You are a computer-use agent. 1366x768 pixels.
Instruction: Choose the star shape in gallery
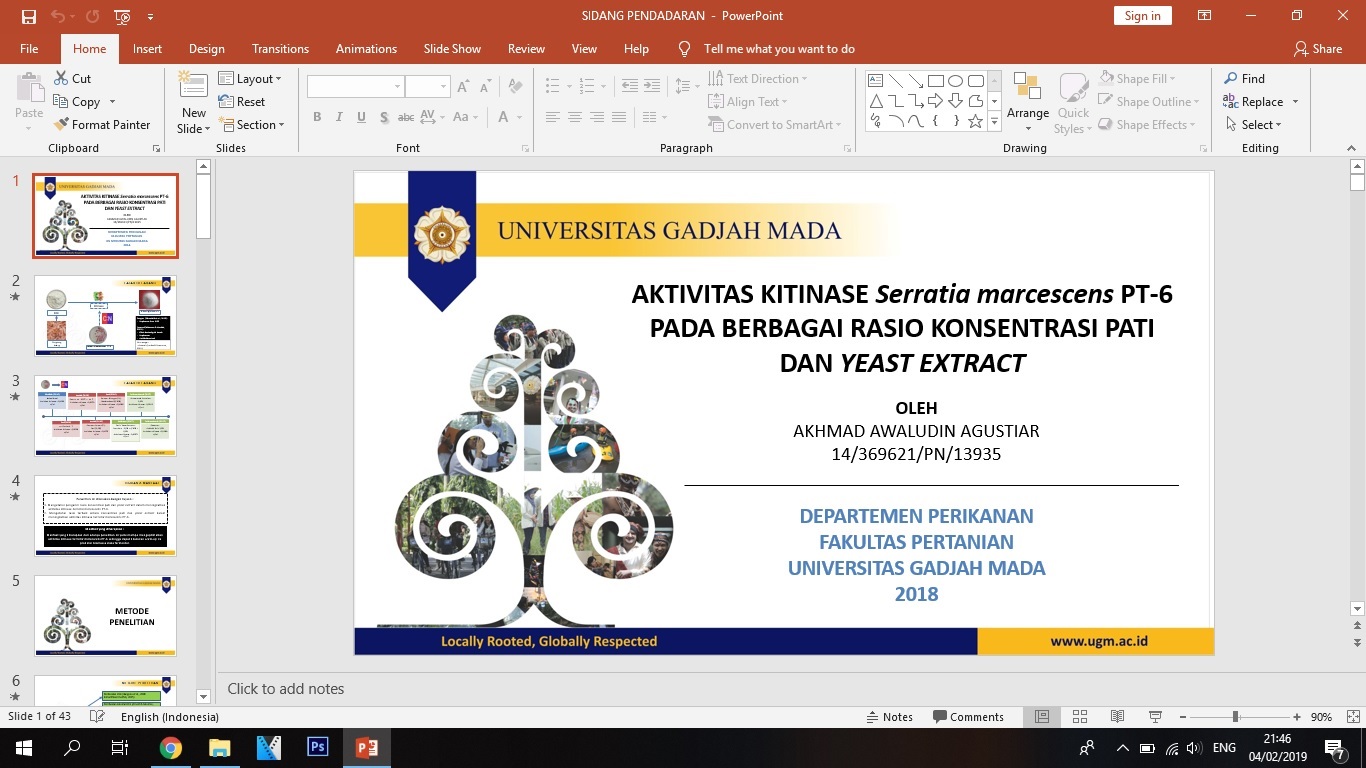pos(975,121)
